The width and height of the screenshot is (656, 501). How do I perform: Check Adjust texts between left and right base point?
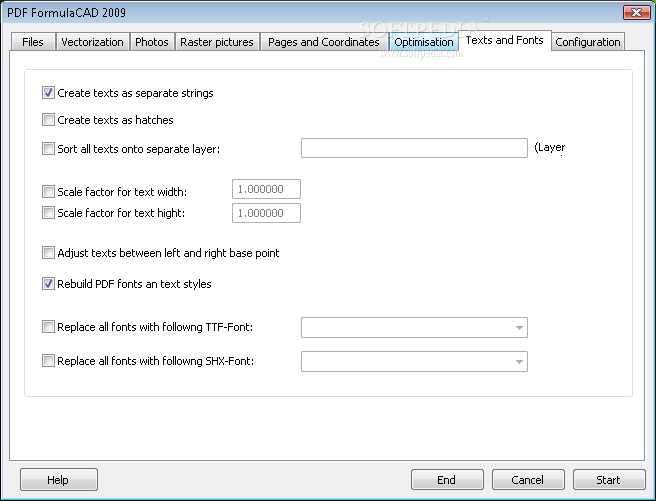(x=48, y=253)
